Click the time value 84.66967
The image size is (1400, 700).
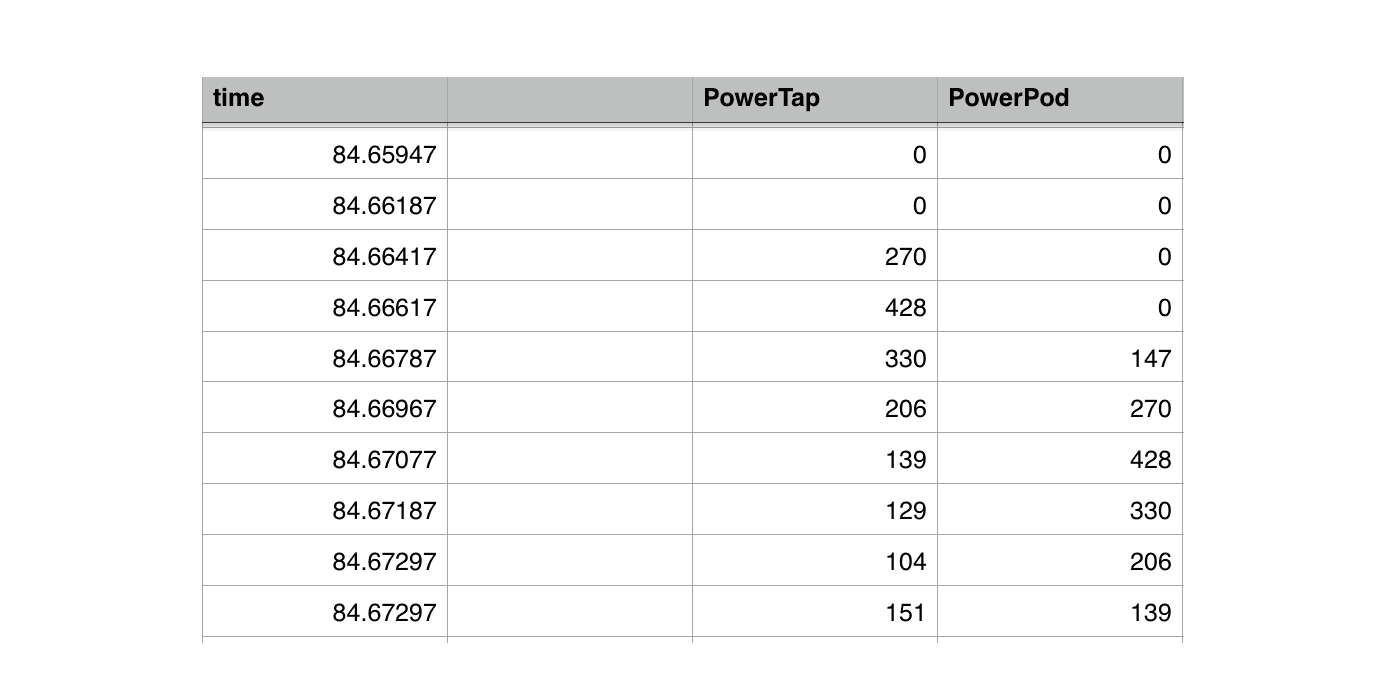coord(324,409)
